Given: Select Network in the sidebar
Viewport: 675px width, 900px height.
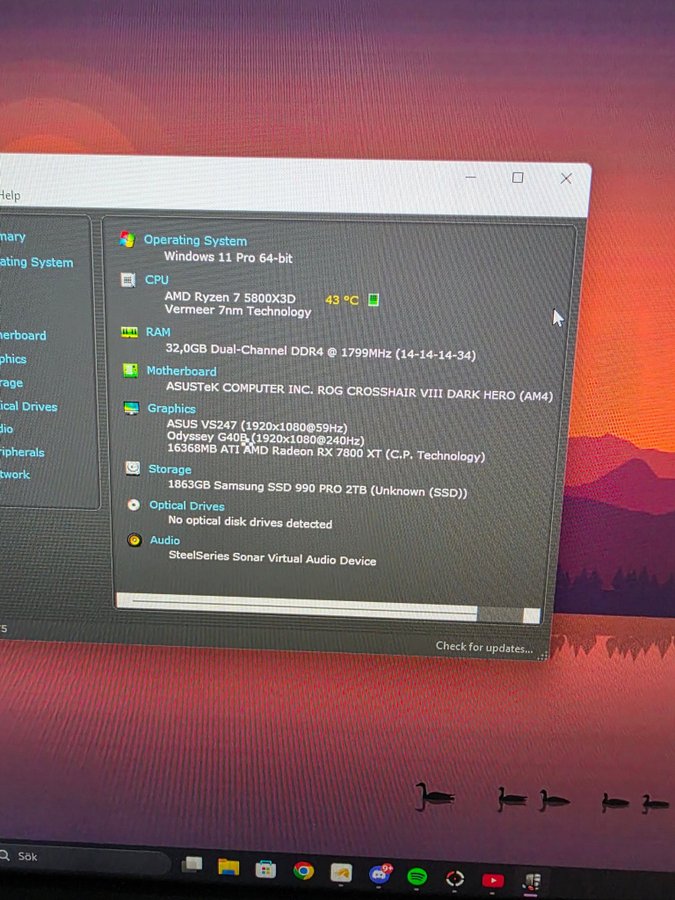Looking at the screenshot, I should pos(15,474).
